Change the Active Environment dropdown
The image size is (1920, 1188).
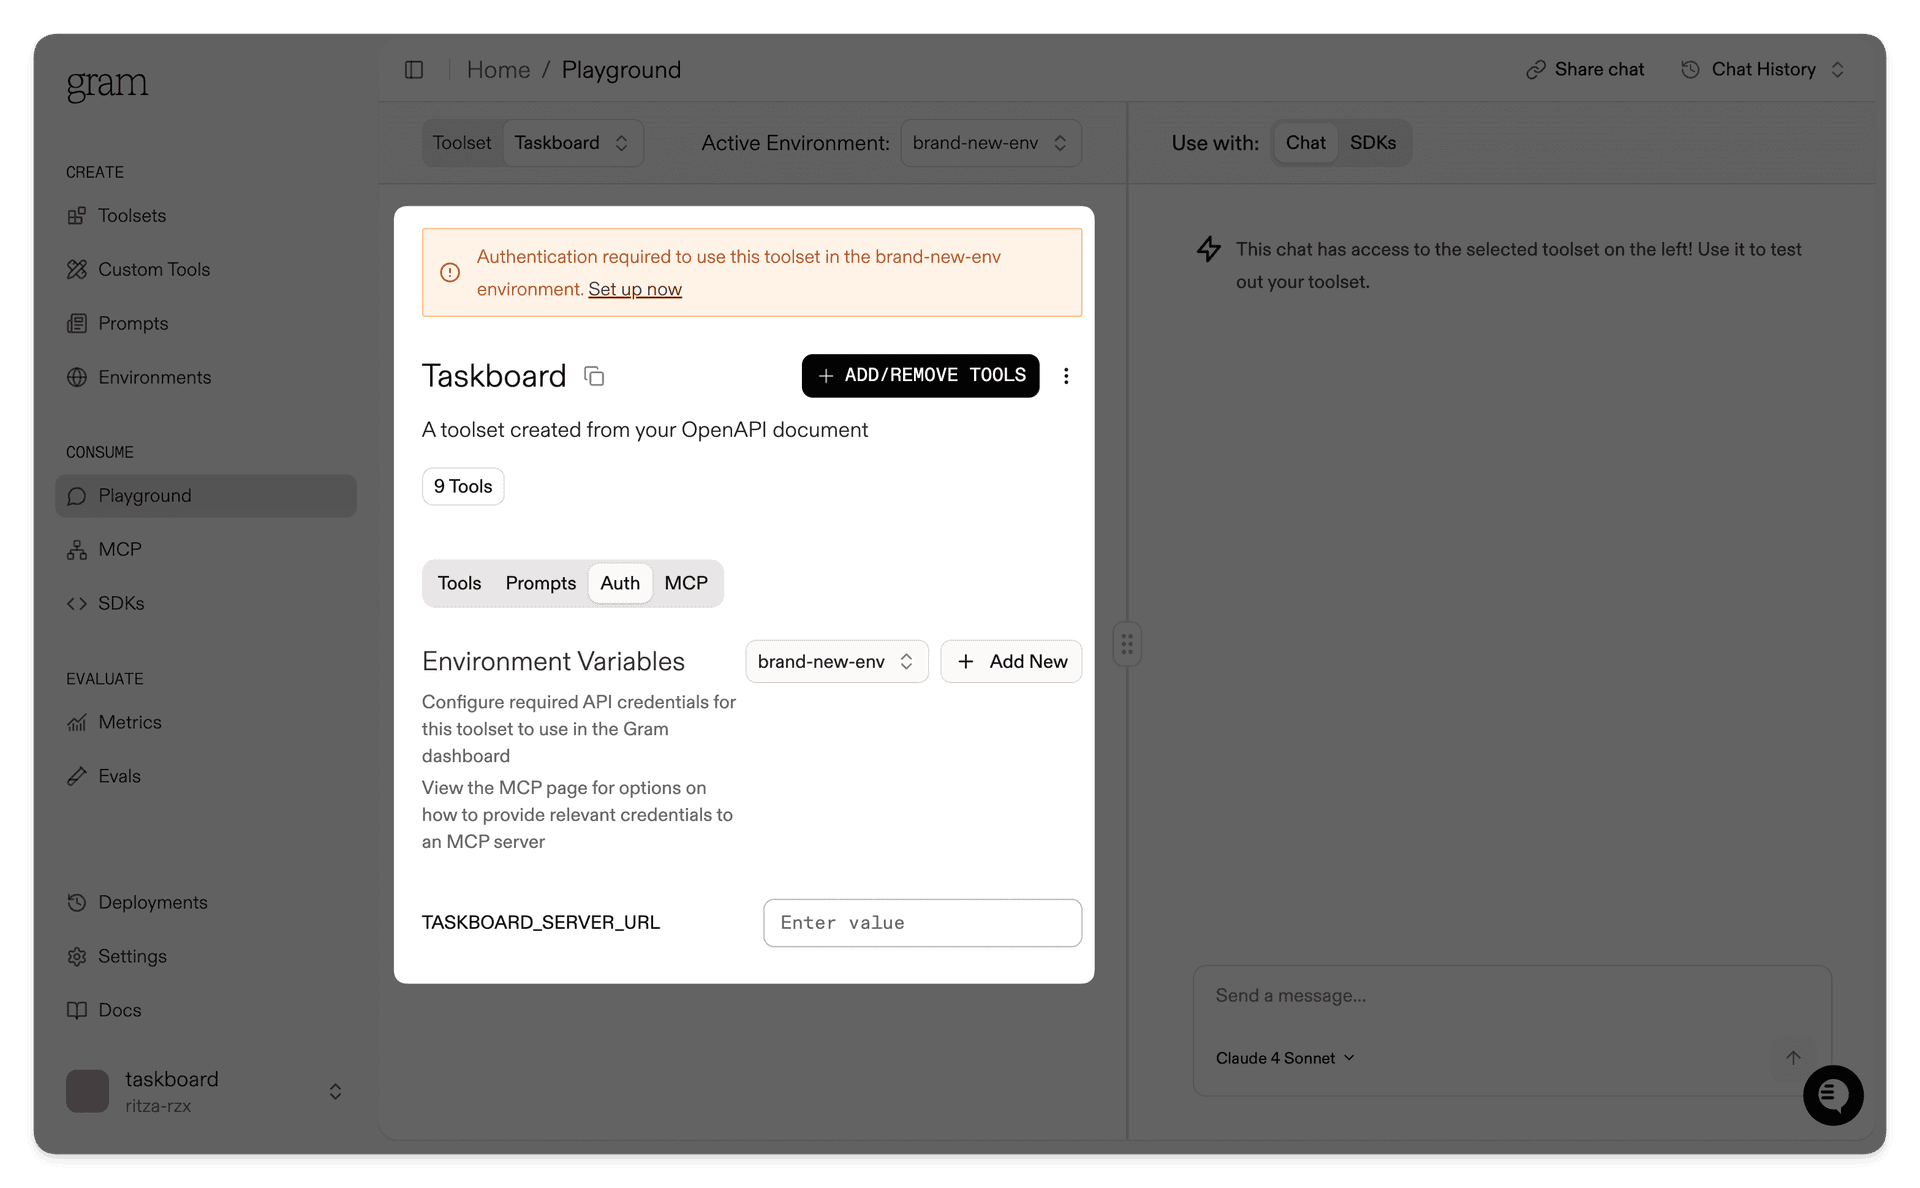point(989,142)
